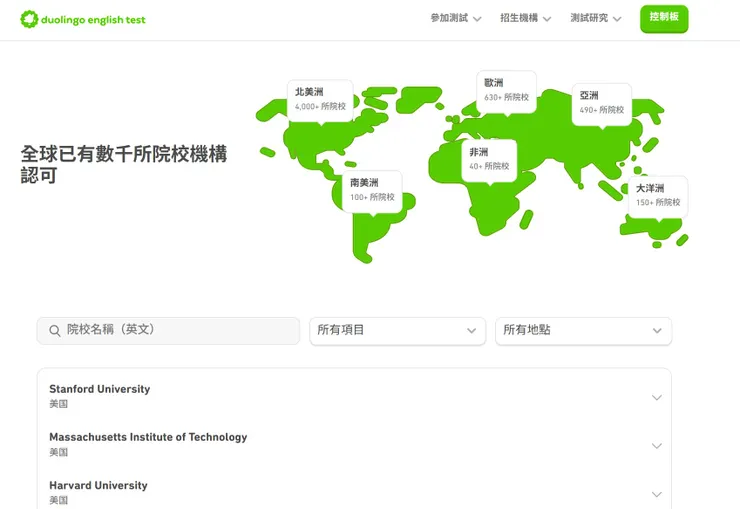Viewport: 740px width, 509px height.
Task: Click the 490+ 所院校 count text
Action: (x=602, y=110)
